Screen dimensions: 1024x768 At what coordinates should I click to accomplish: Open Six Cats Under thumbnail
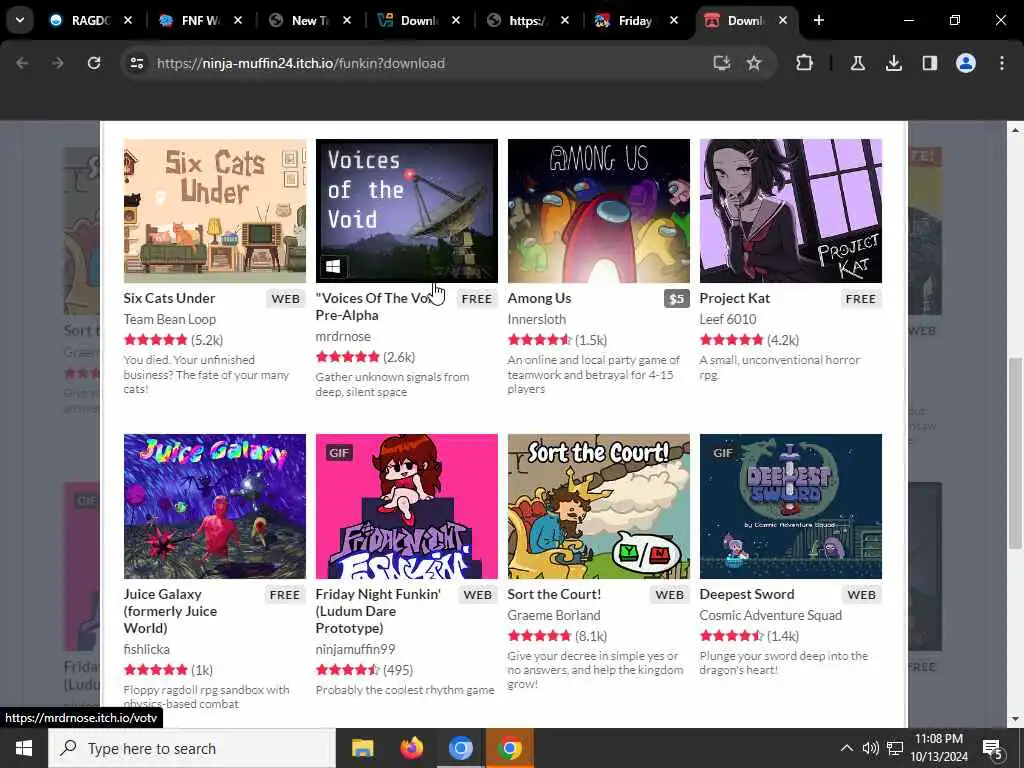coord(214,210)
